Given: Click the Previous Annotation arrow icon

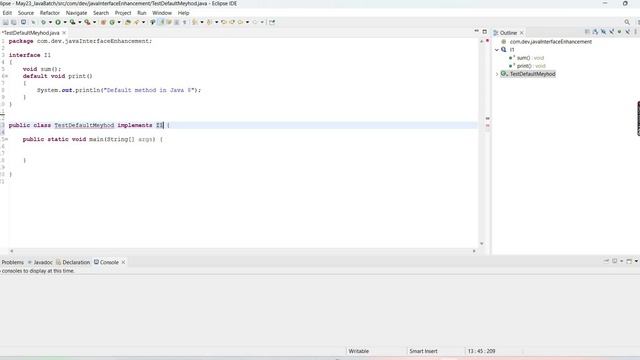Looking at the screenshot, I should (x=209, y=22).
